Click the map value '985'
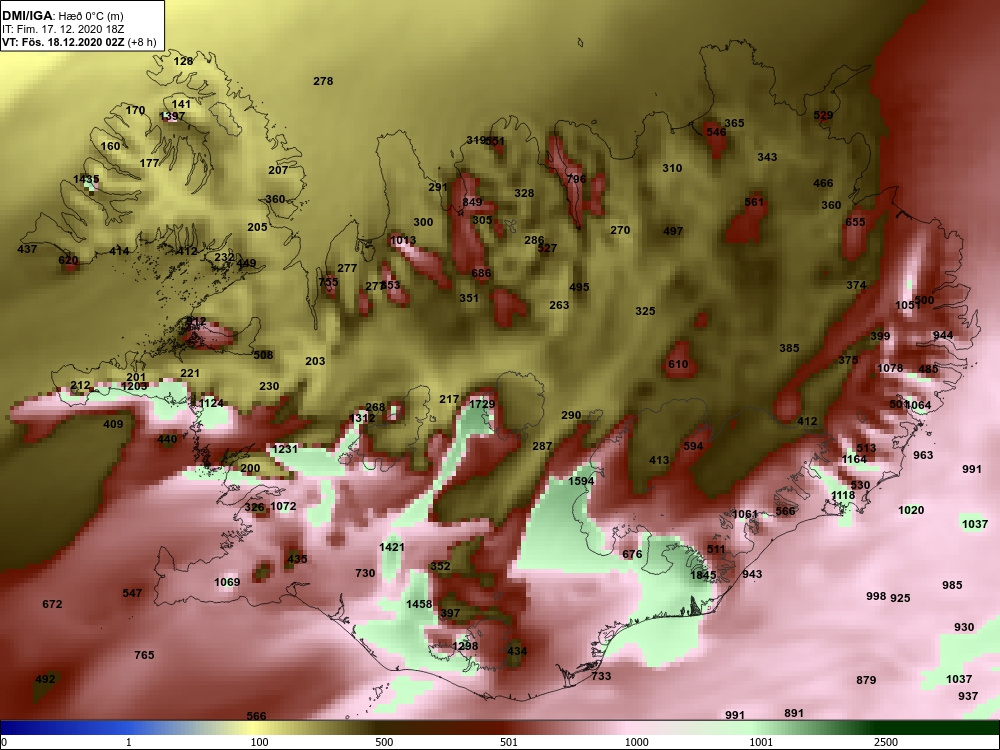 coord(952,585)
